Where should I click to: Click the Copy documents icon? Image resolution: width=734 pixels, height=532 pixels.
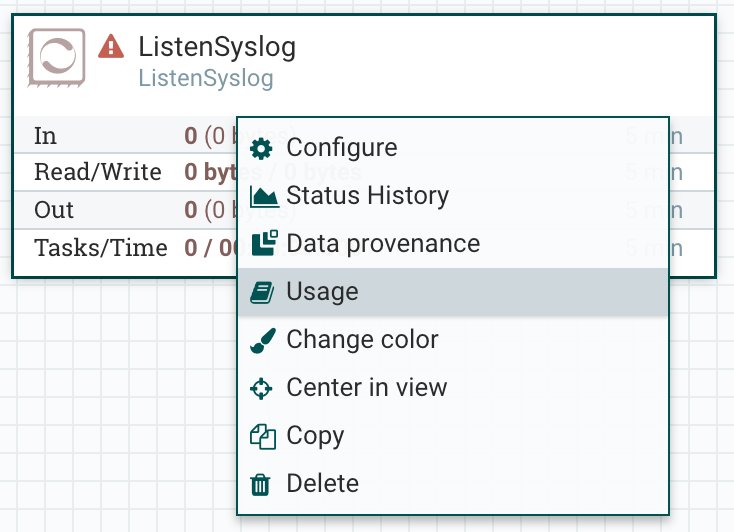(x=262, y=436)
